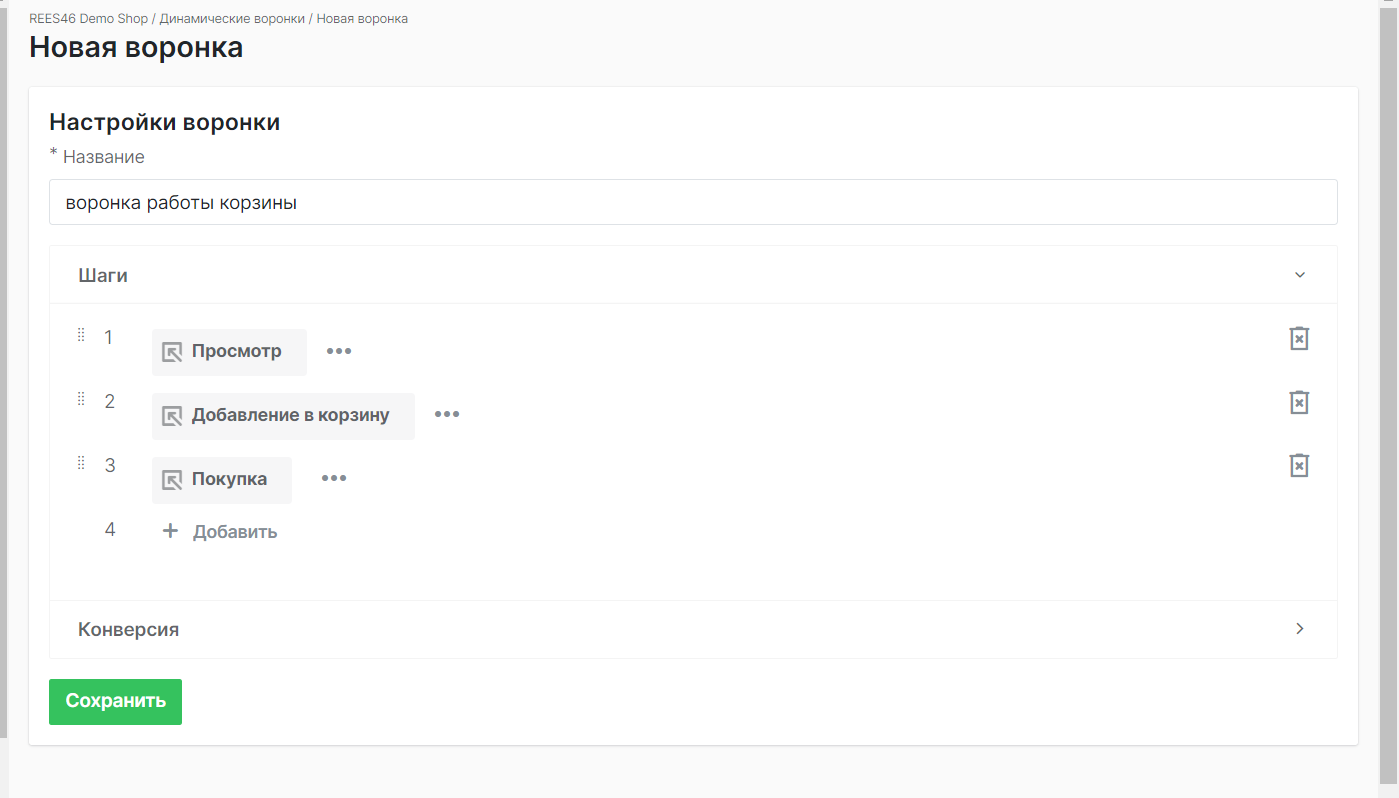The height and width of the screenshot is (798, 1399).
Task: Save the funnel with Сохранить button
Action: coord(115,701)
